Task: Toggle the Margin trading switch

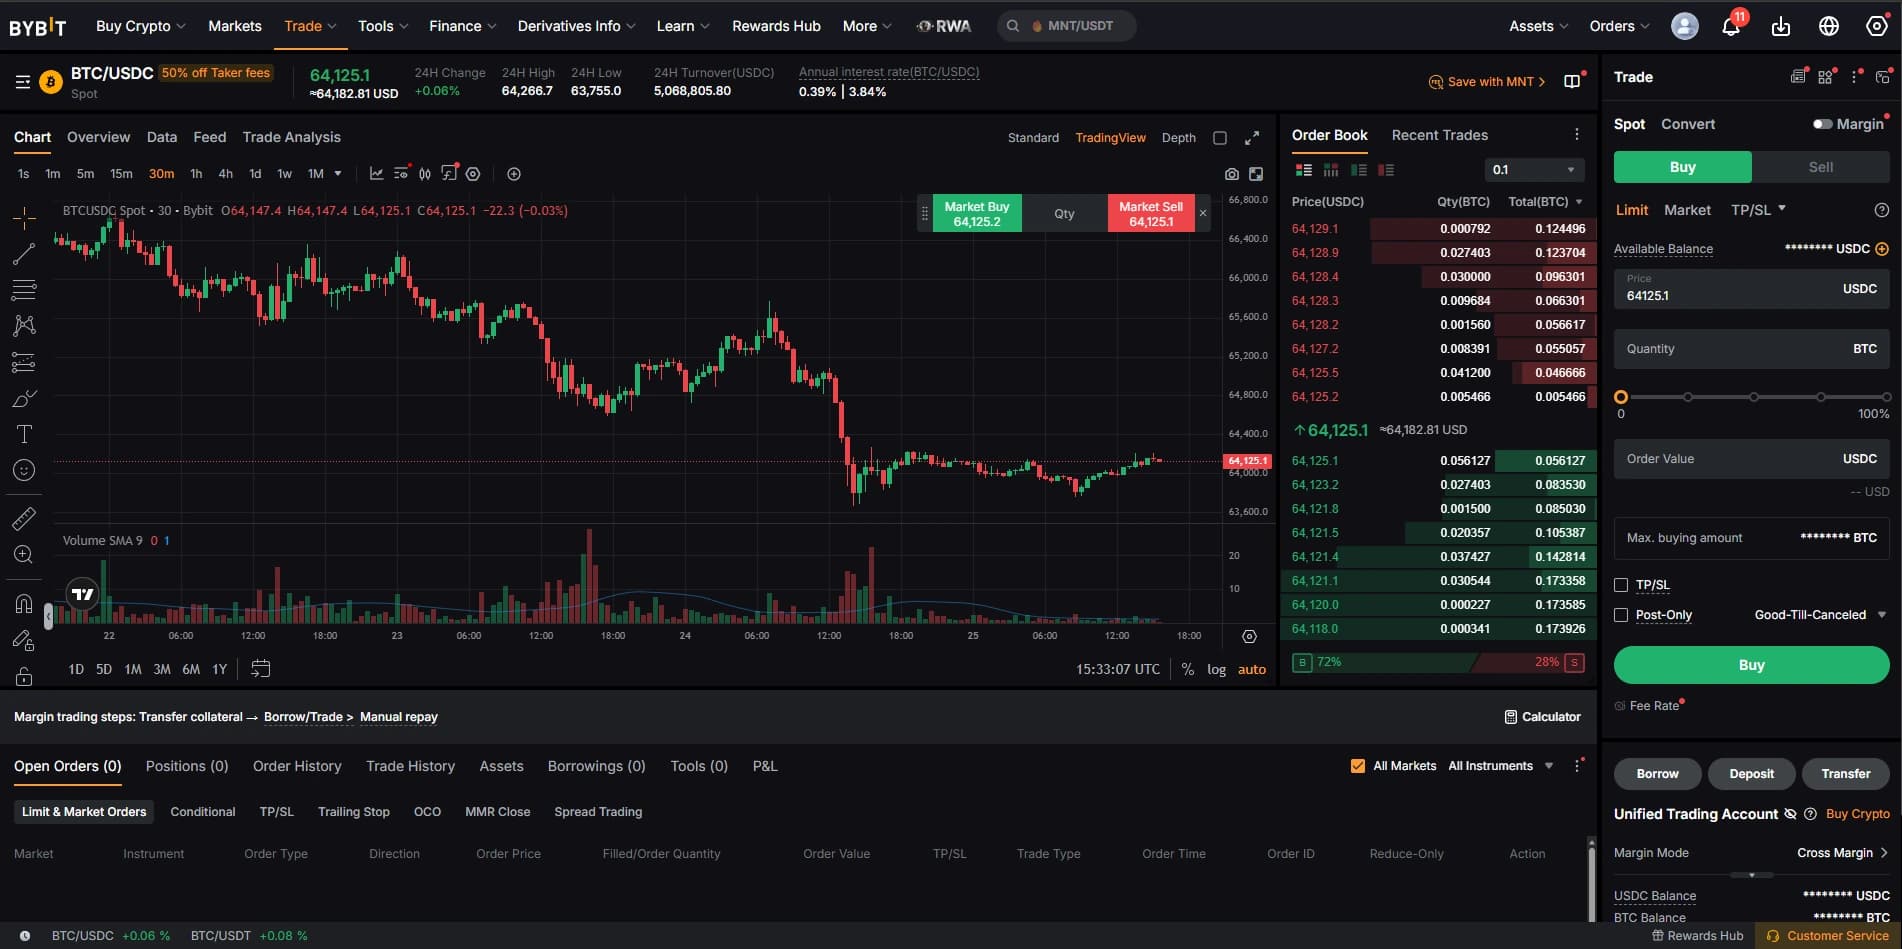Action: pos(1823,124)
